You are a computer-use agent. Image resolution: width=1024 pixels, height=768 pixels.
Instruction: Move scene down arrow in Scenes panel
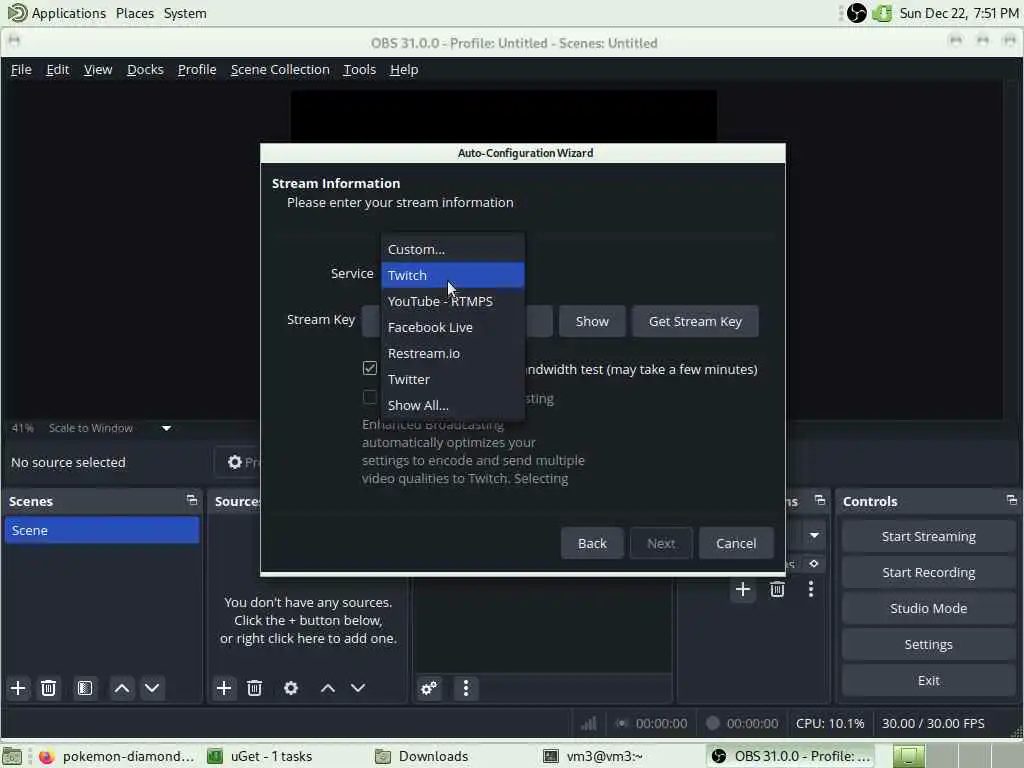[152, 688]
